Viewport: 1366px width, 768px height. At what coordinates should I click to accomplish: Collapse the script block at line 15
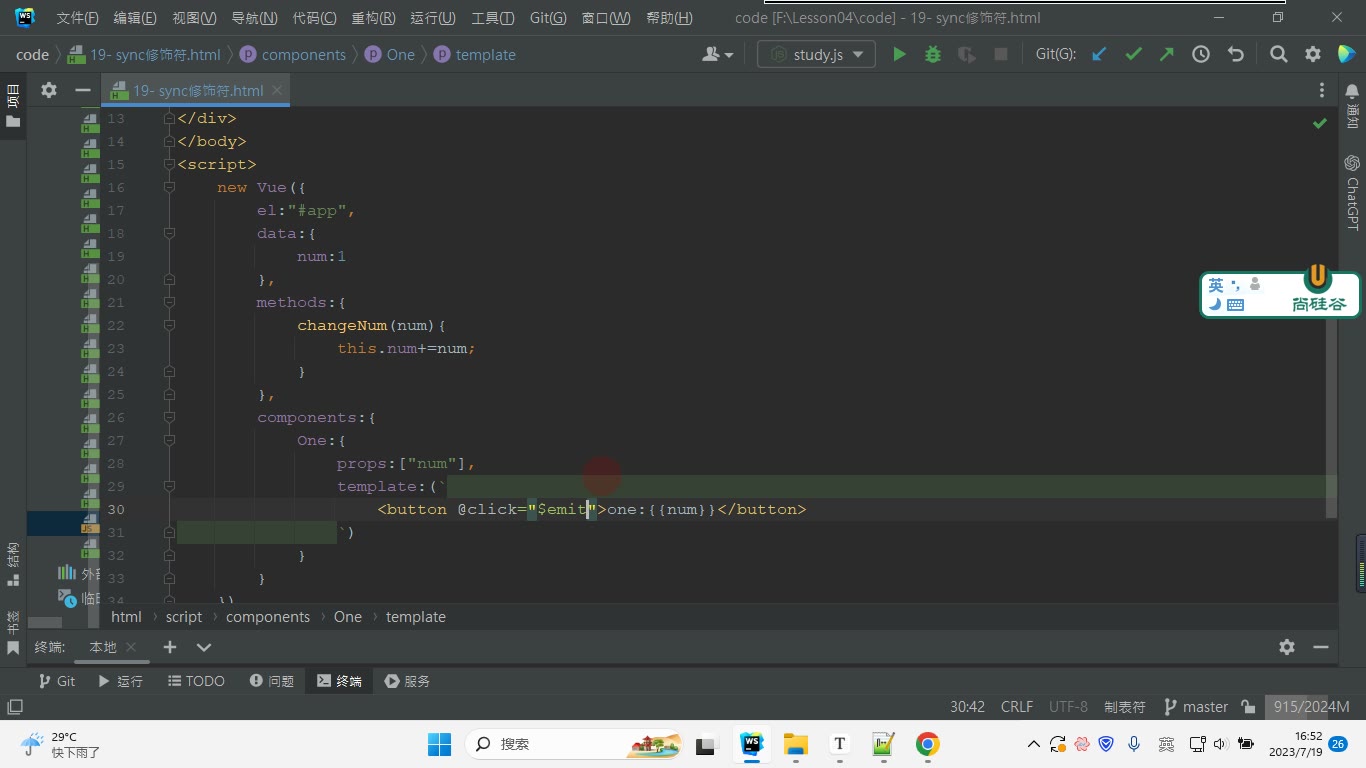point(169,164)
